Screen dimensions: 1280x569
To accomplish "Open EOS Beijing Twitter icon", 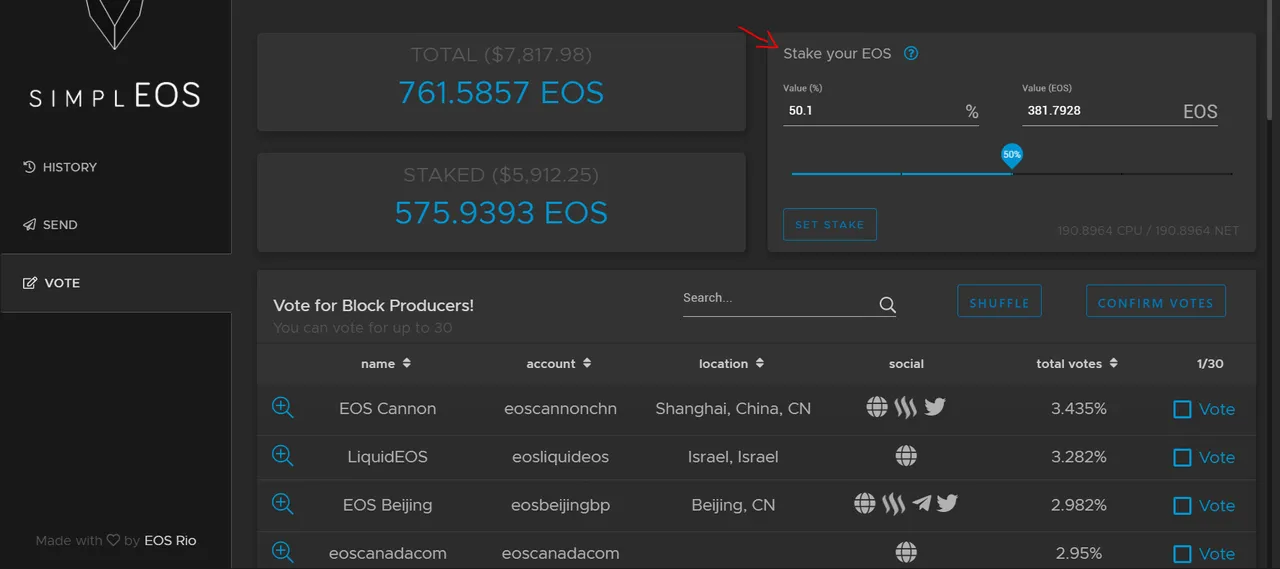I will point(947,503).
